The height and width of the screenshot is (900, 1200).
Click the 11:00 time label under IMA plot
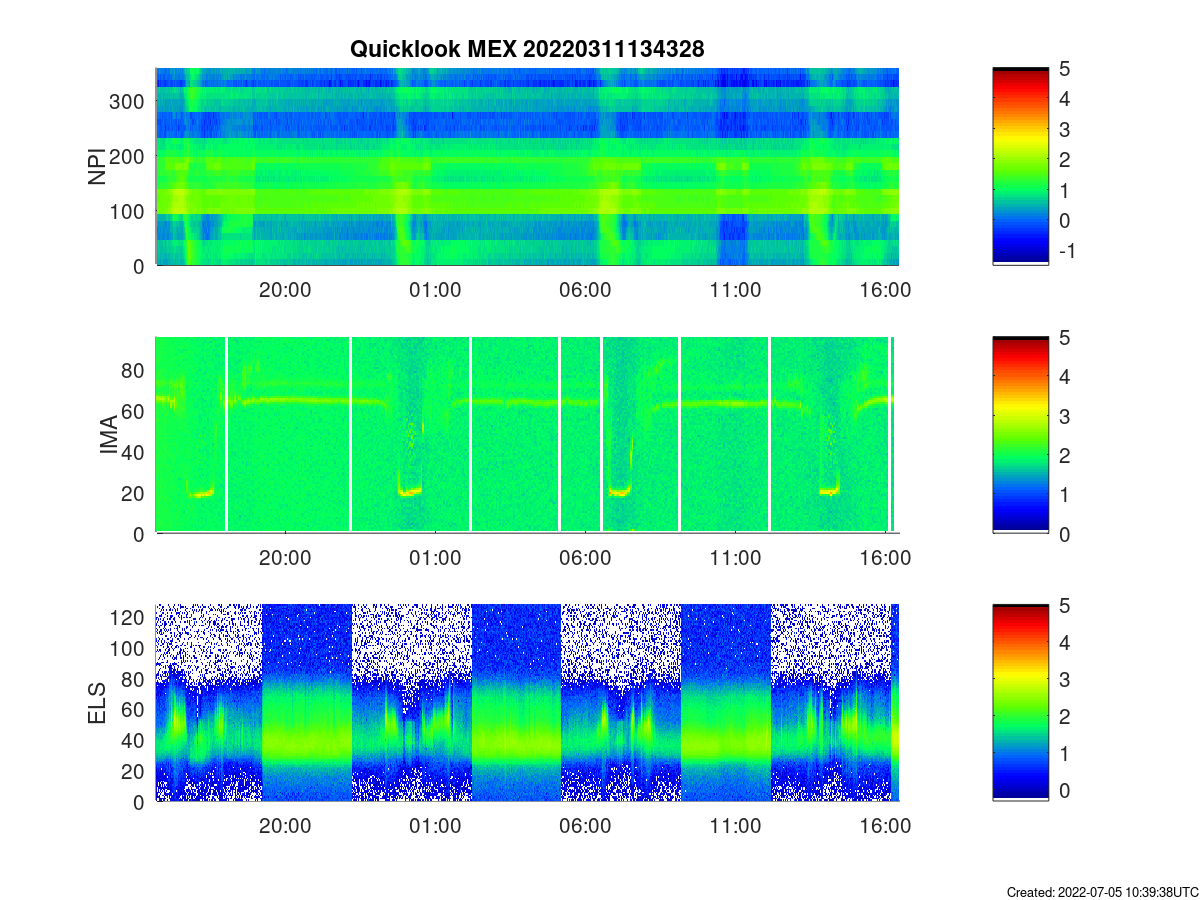[735, 558]
